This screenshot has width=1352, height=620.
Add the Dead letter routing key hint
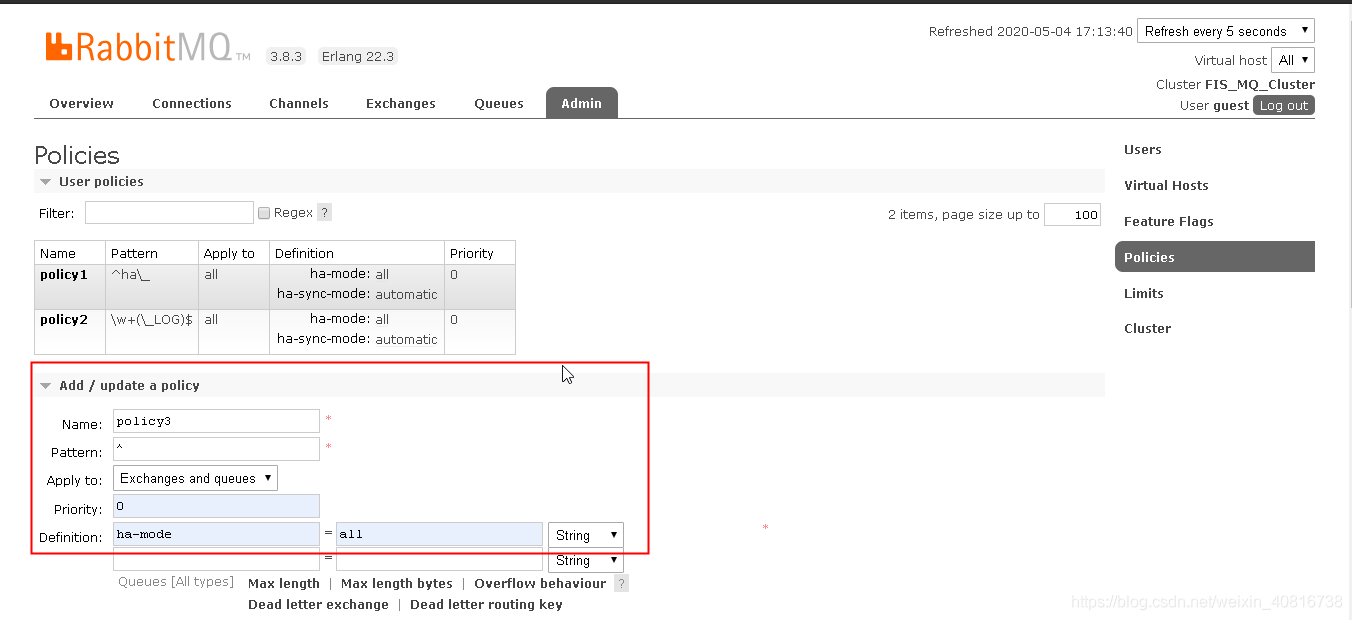click(x=486, y=604)
